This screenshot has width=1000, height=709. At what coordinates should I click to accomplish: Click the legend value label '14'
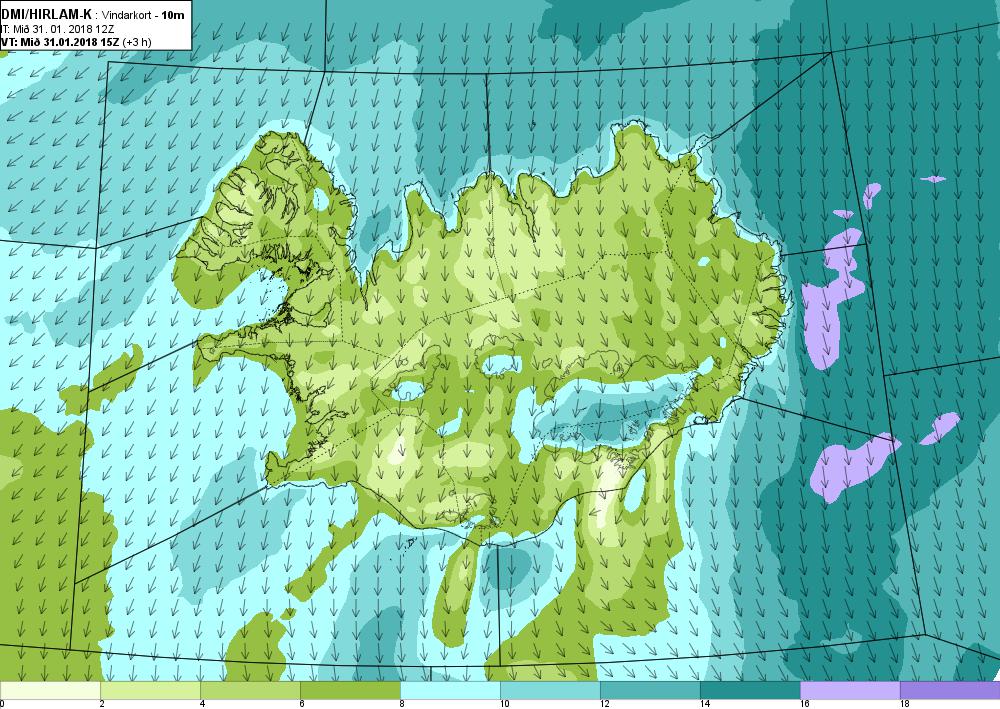pos(705,704)
